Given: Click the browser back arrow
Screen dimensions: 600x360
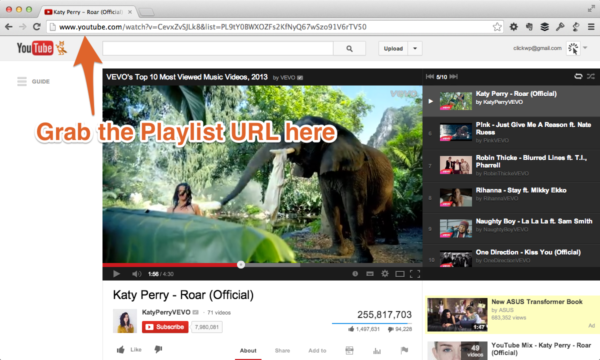Looking at the screenshot, I should (8, 27).
